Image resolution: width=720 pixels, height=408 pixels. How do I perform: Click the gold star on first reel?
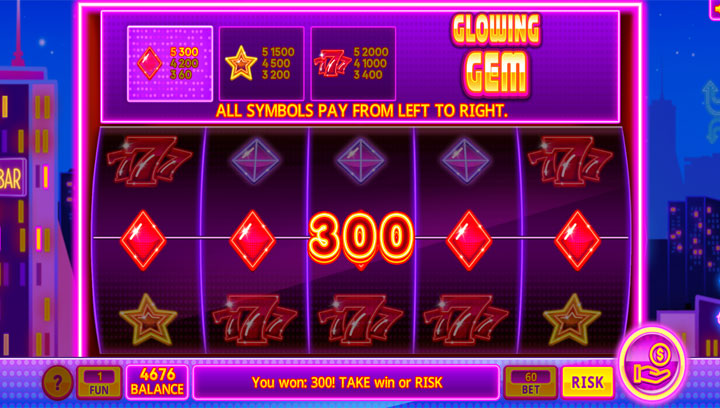click(148, 320)
